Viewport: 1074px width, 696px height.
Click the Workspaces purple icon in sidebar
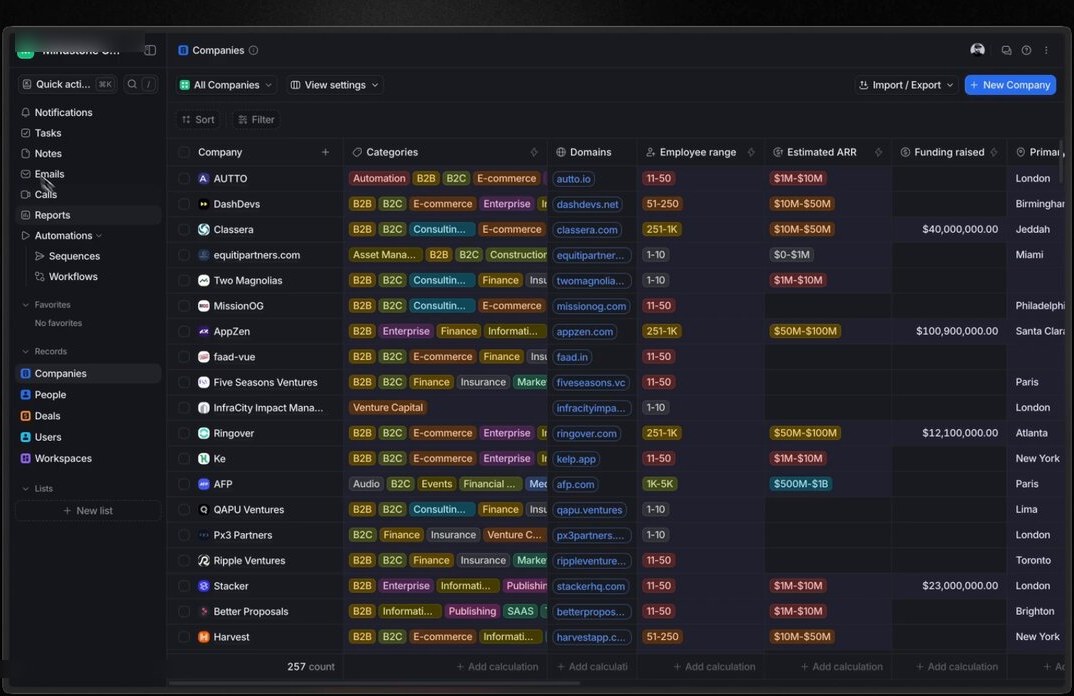25,458
